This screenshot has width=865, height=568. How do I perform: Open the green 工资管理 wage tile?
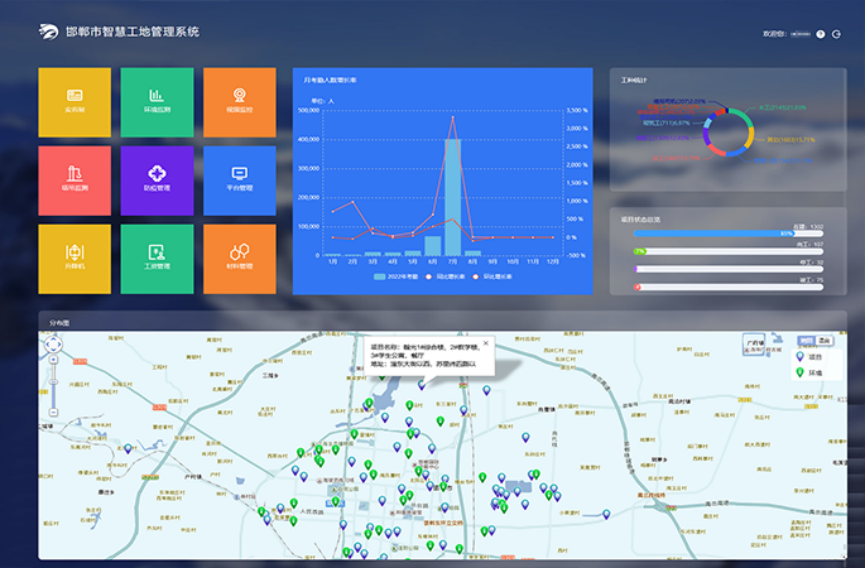pyautogui.click(x=157, y=258)
